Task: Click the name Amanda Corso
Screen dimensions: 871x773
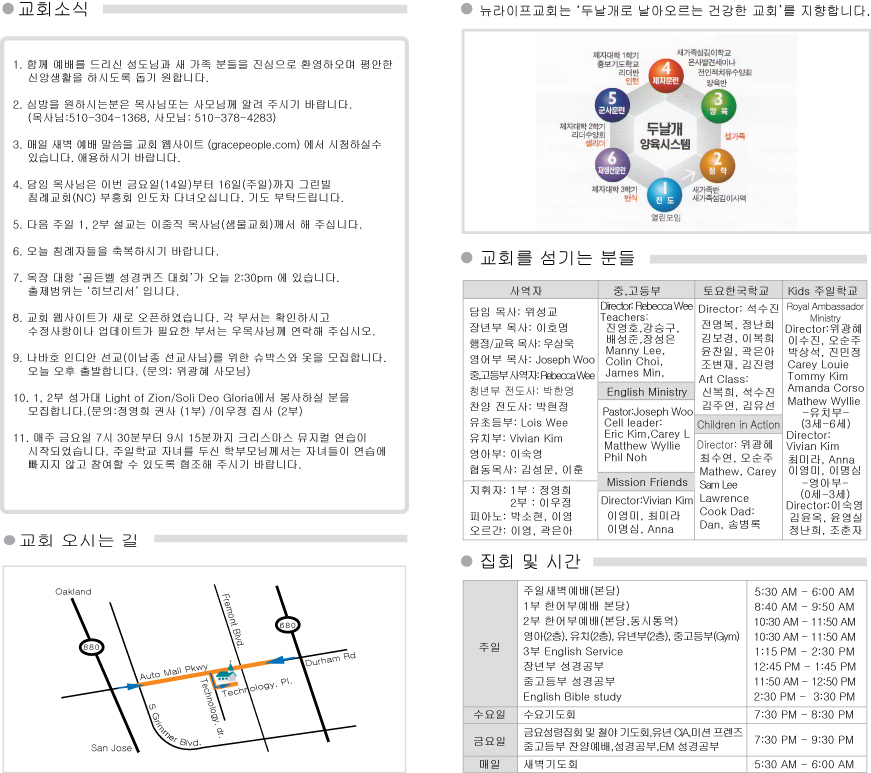Action: pos(825,388)
